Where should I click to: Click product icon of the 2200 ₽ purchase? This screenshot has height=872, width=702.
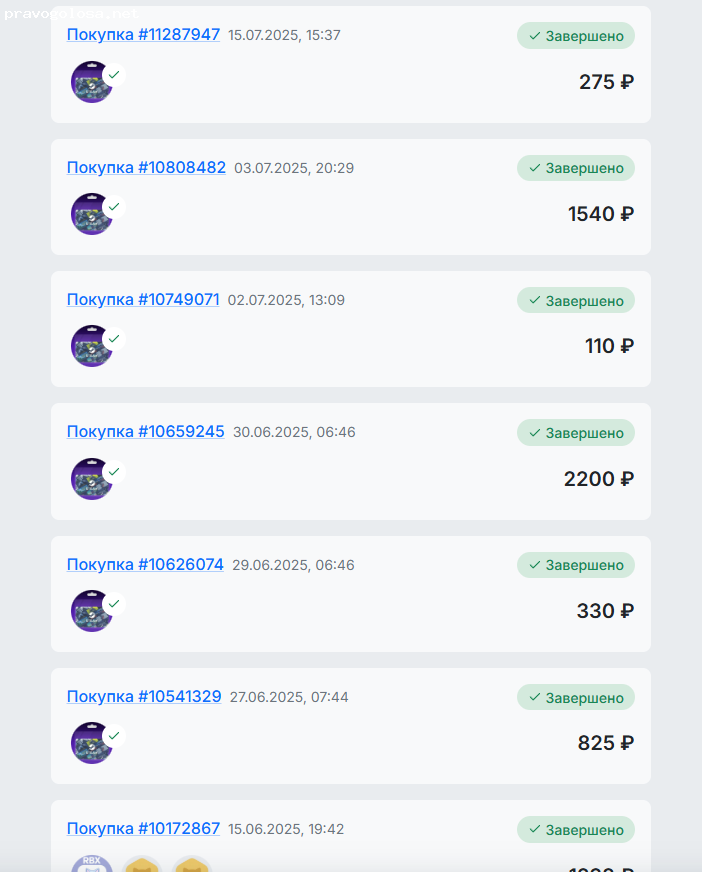click(91, 479)
